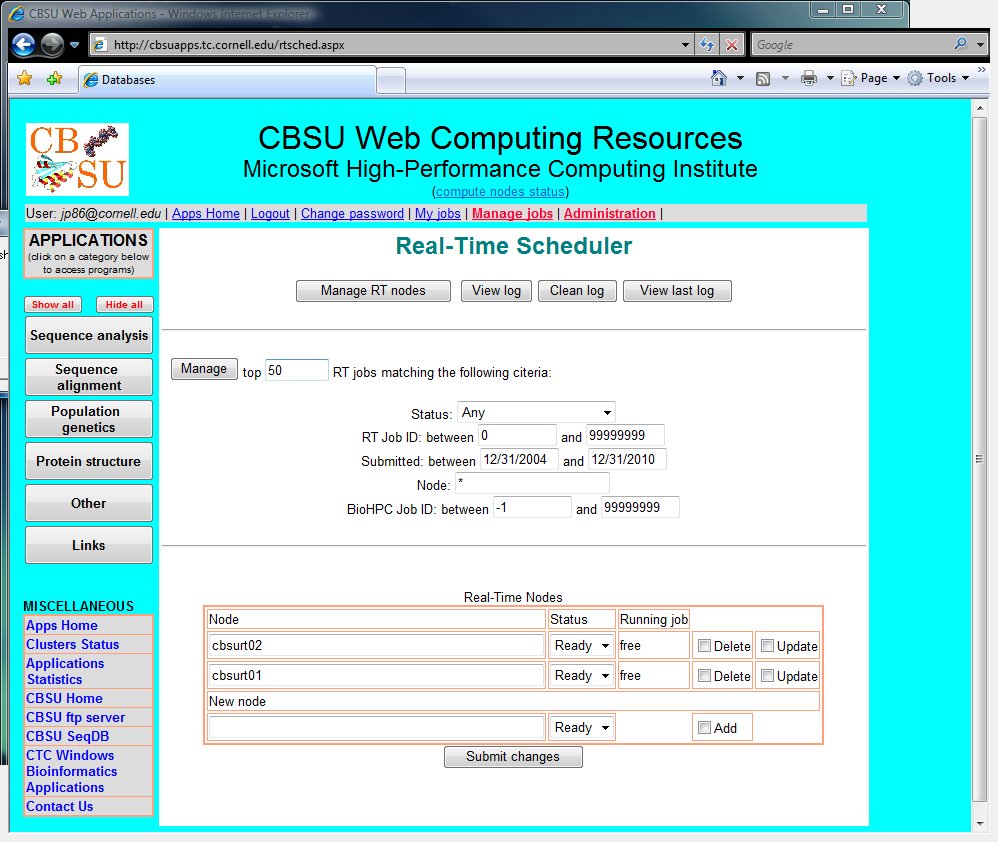Click the Node criteria input field
Viewport: 998px width, 842px height.
point(532,484)
